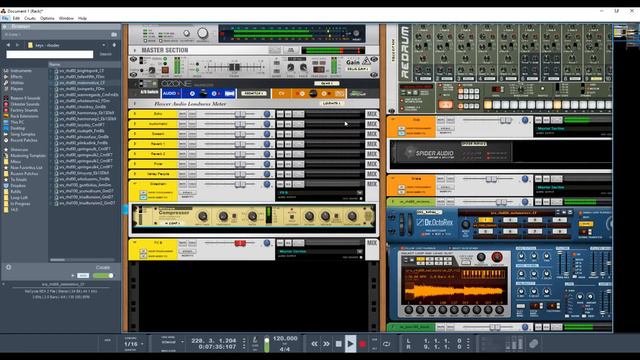Play the selected sample preview

point(73,276)
